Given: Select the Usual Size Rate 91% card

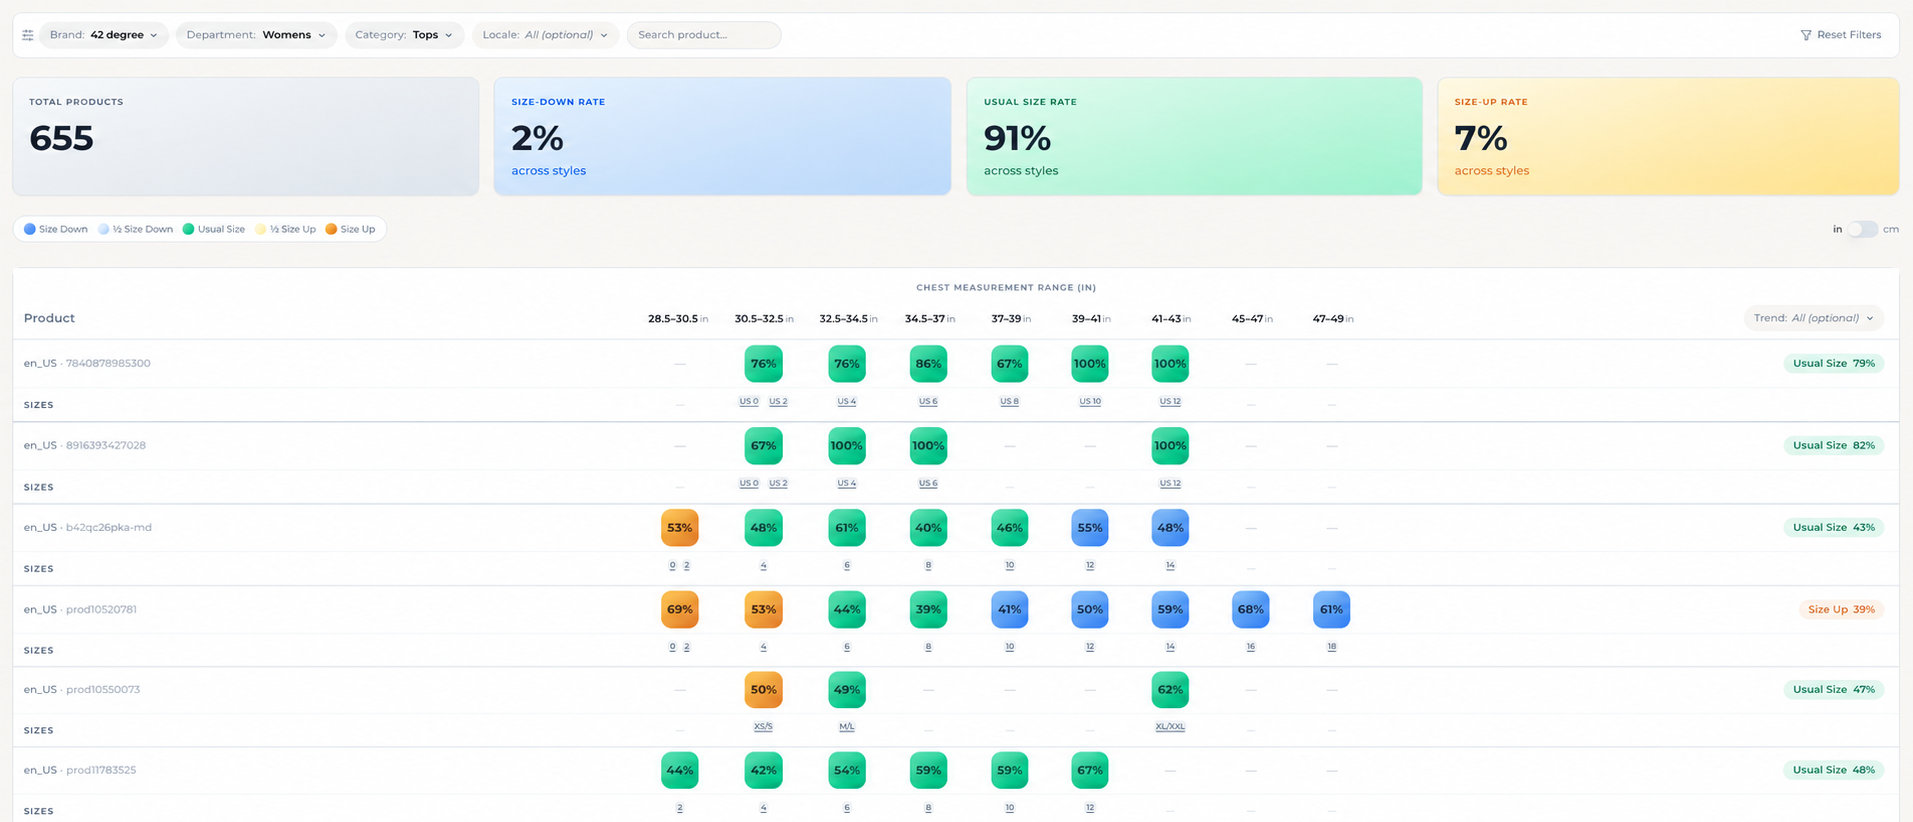Looking at the screenshot, I should click(1194, 136).
